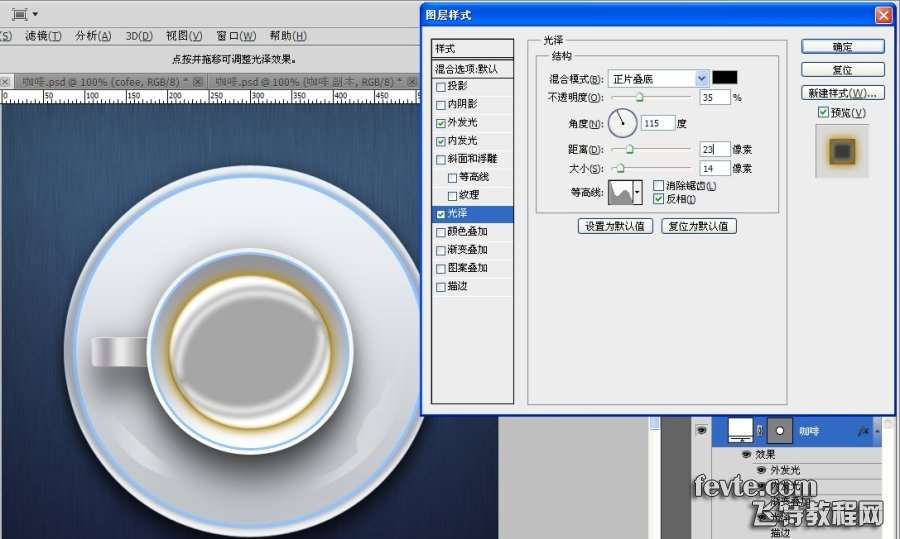This screenshot has height=539, width=900.
Task: Adjust the 不透明度 opacity slider
Action: coord(639,98)
